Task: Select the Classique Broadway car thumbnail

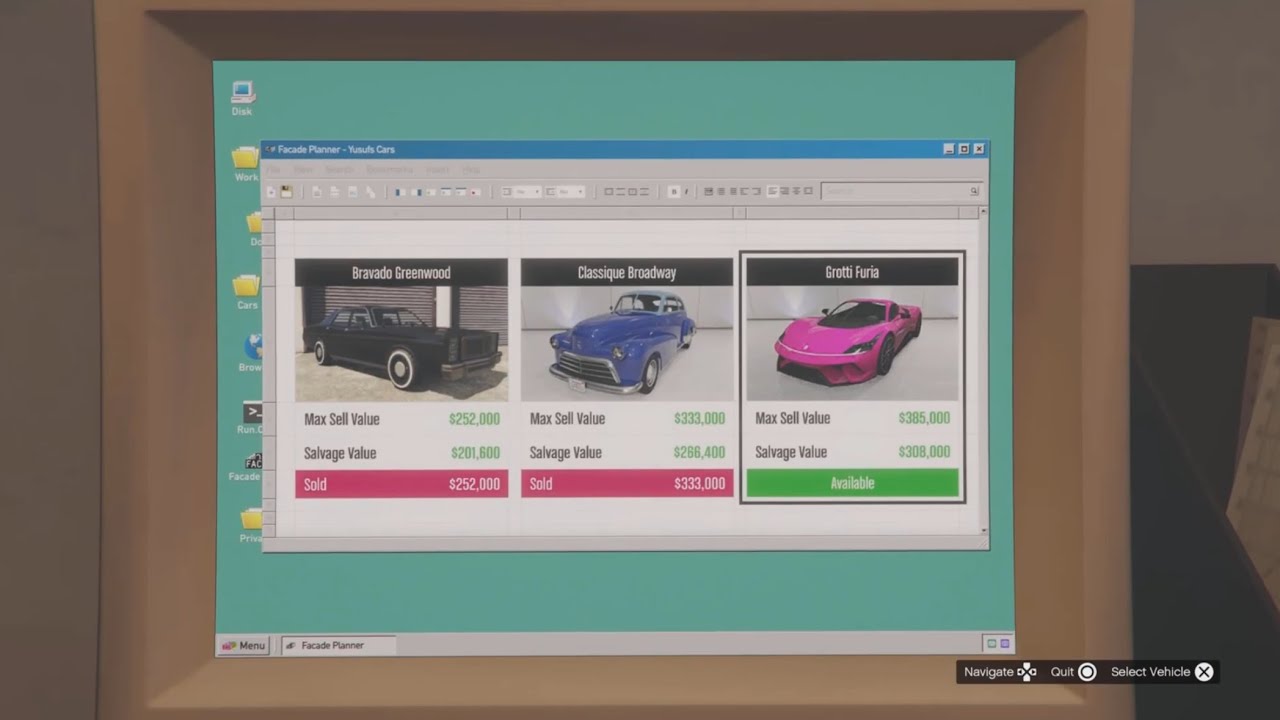Action: point(627,343)
